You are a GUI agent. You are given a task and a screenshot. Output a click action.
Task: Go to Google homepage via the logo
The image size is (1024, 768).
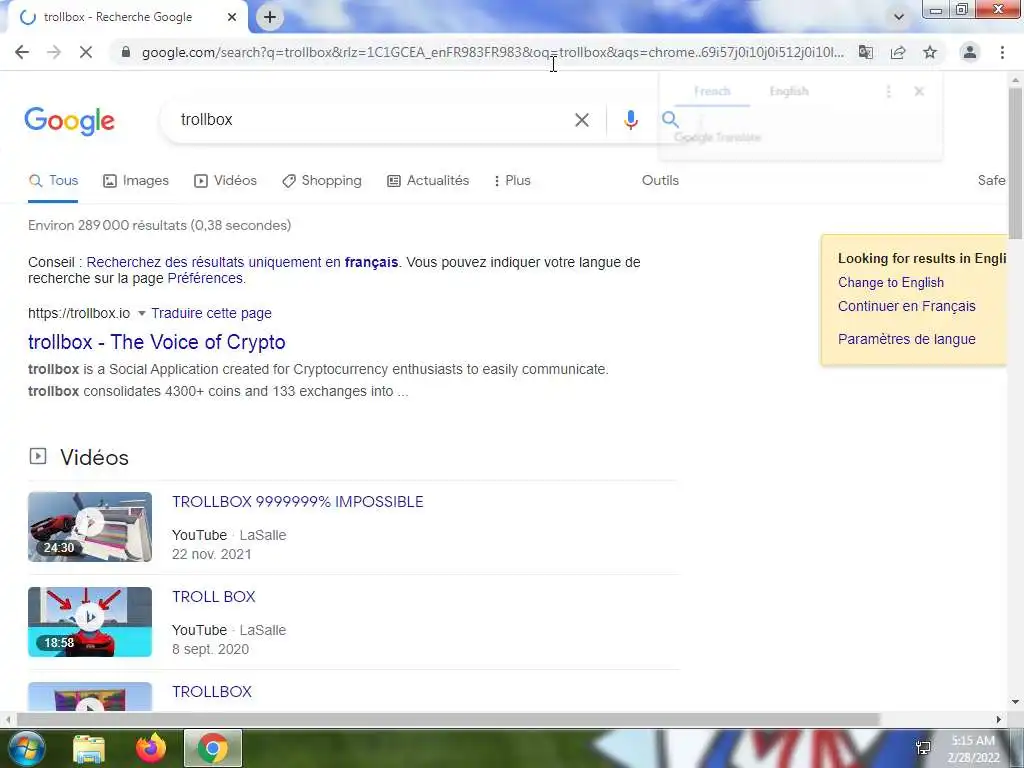click(69, 121)
